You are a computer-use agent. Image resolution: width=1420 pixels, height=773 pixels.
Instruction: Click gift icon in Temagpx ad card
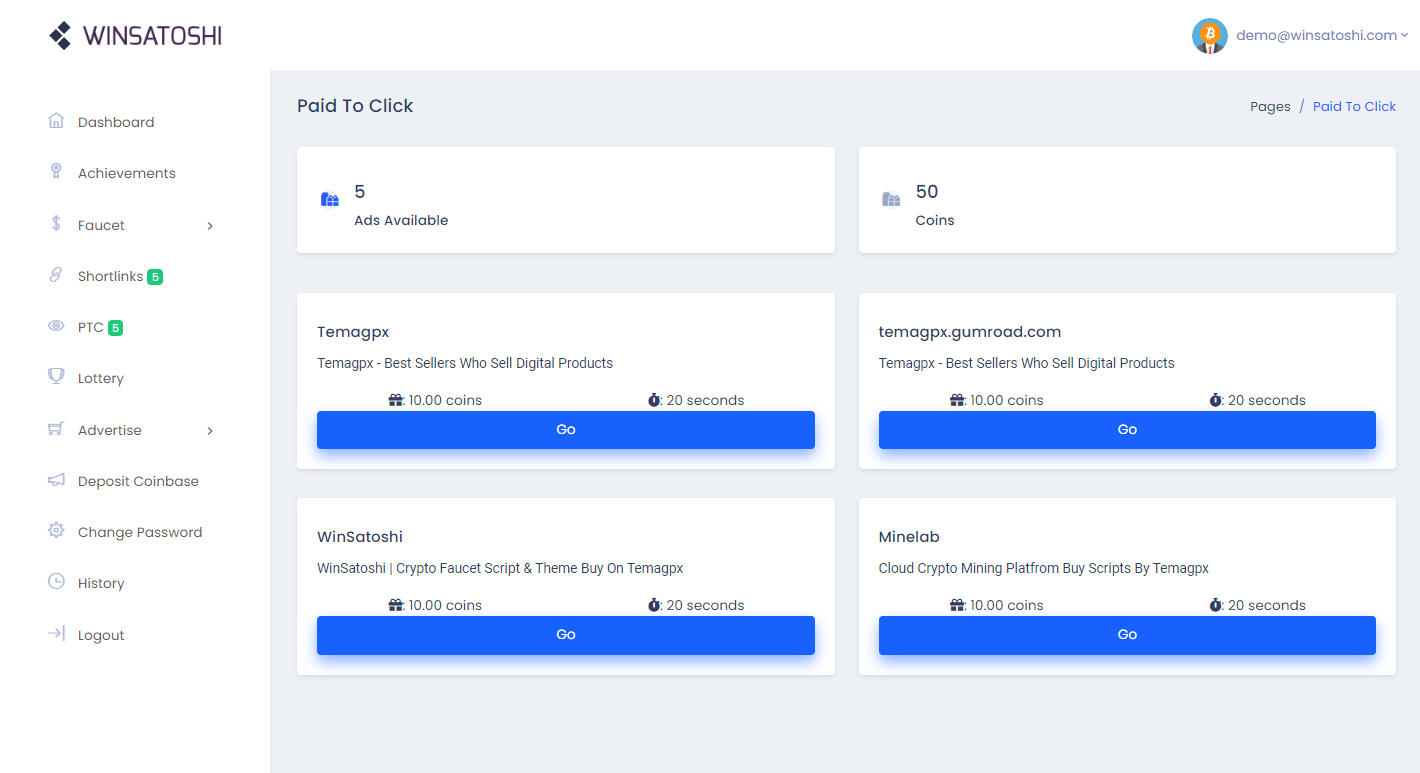tap(396, 400)
